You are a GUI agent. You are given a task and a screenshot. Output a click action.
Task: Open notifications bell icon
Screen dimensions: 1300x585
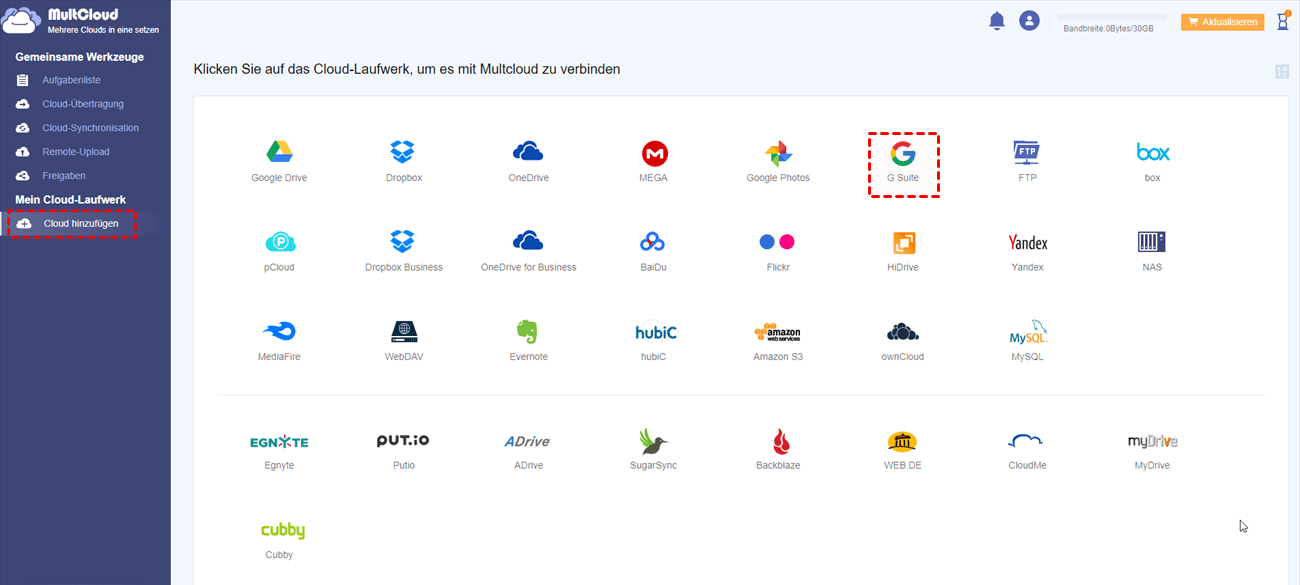(996, 21)
